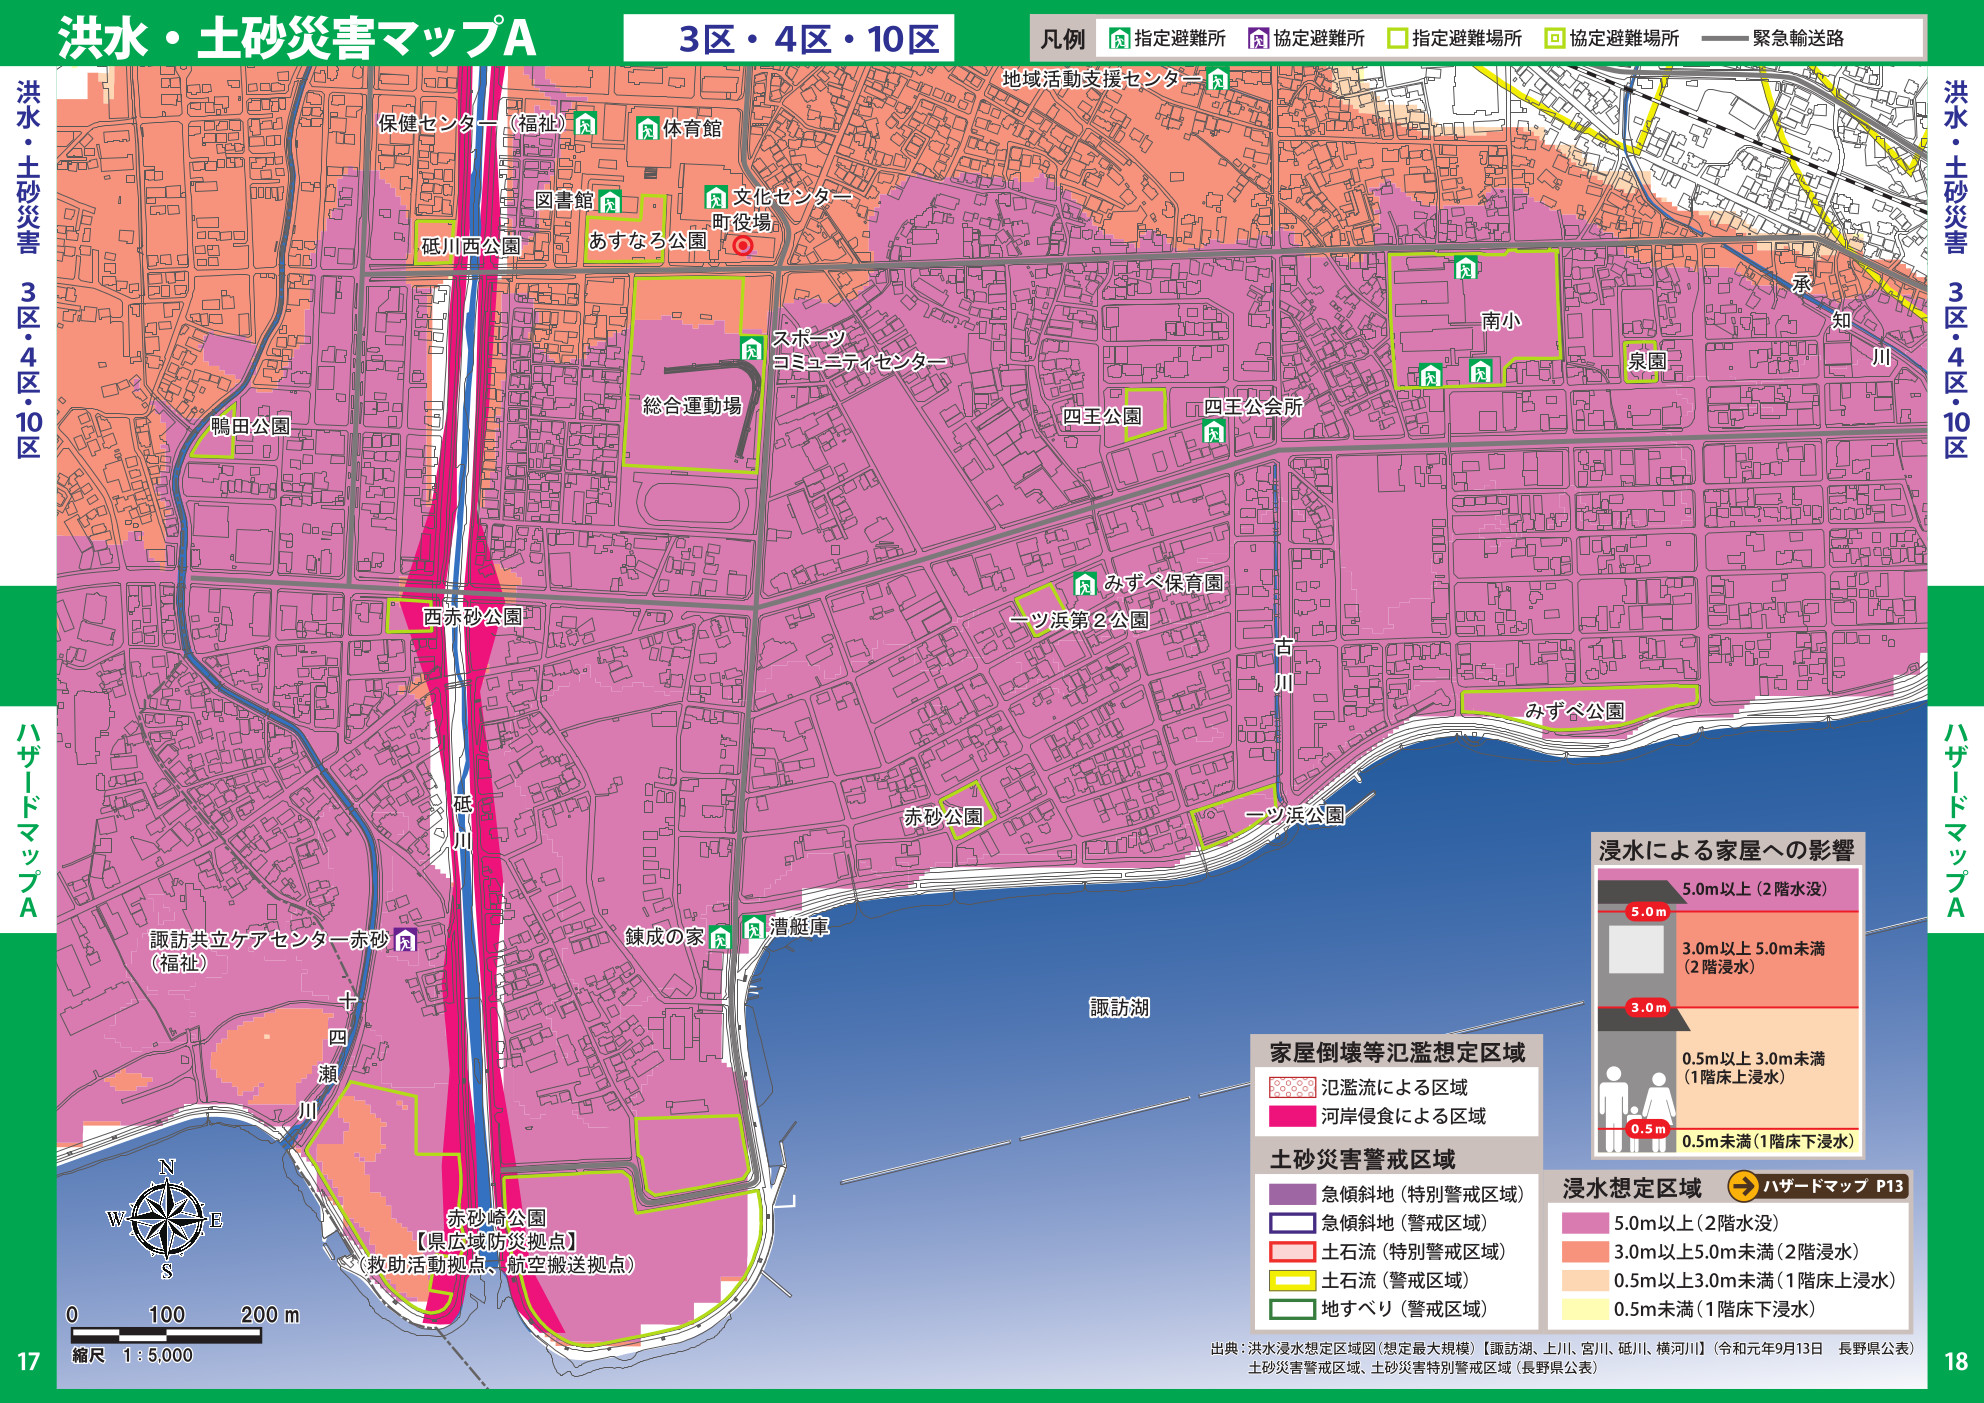
Task: Click the shelter icon next to 図書館
Action: (x=609, y=202)
